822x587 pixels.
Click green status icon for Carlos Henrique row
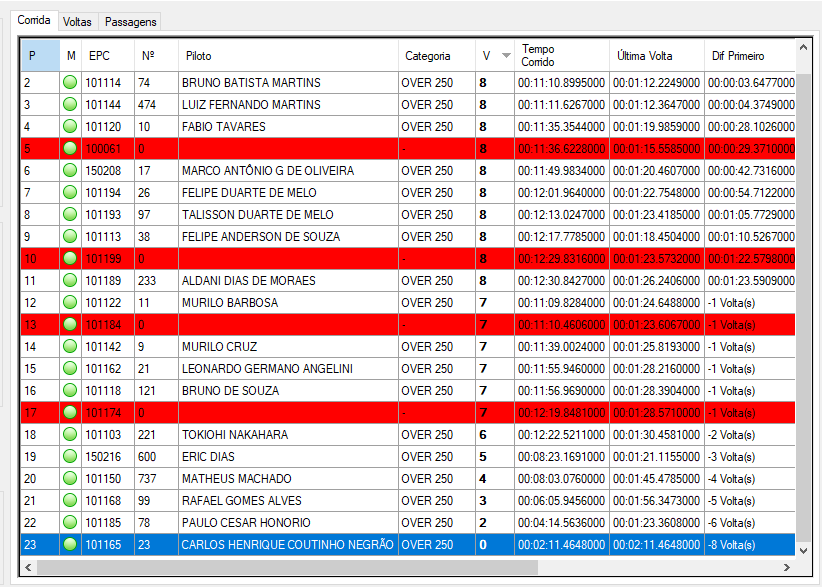click(x=69, y=545)
